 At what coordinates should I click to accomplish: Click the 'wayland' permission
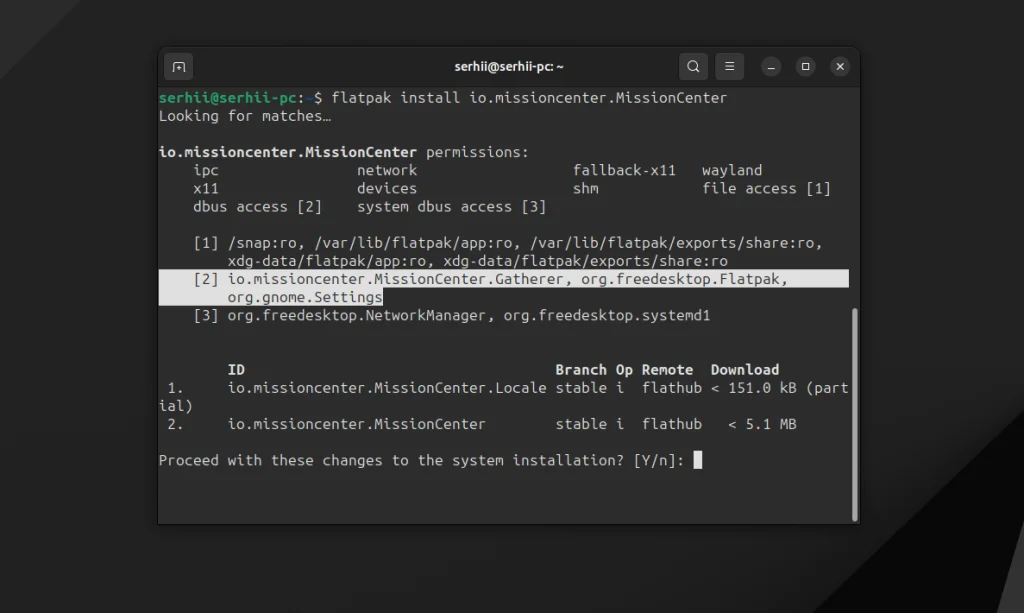pyautogui.click(x=732, y=170)
